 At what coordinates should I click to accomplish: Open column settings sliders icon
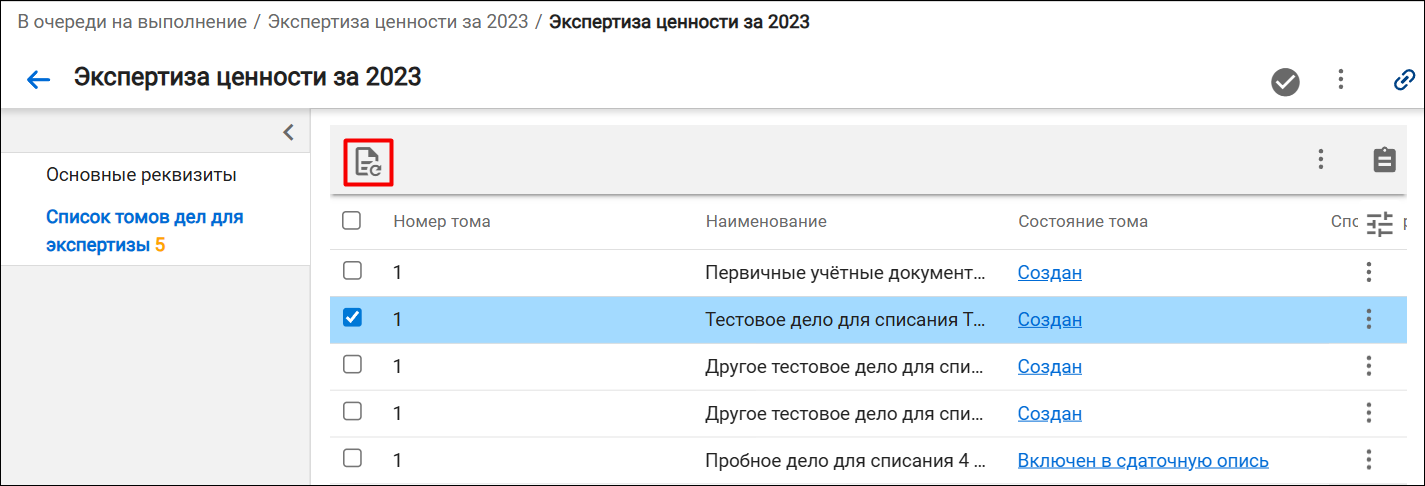[1380, 224]
